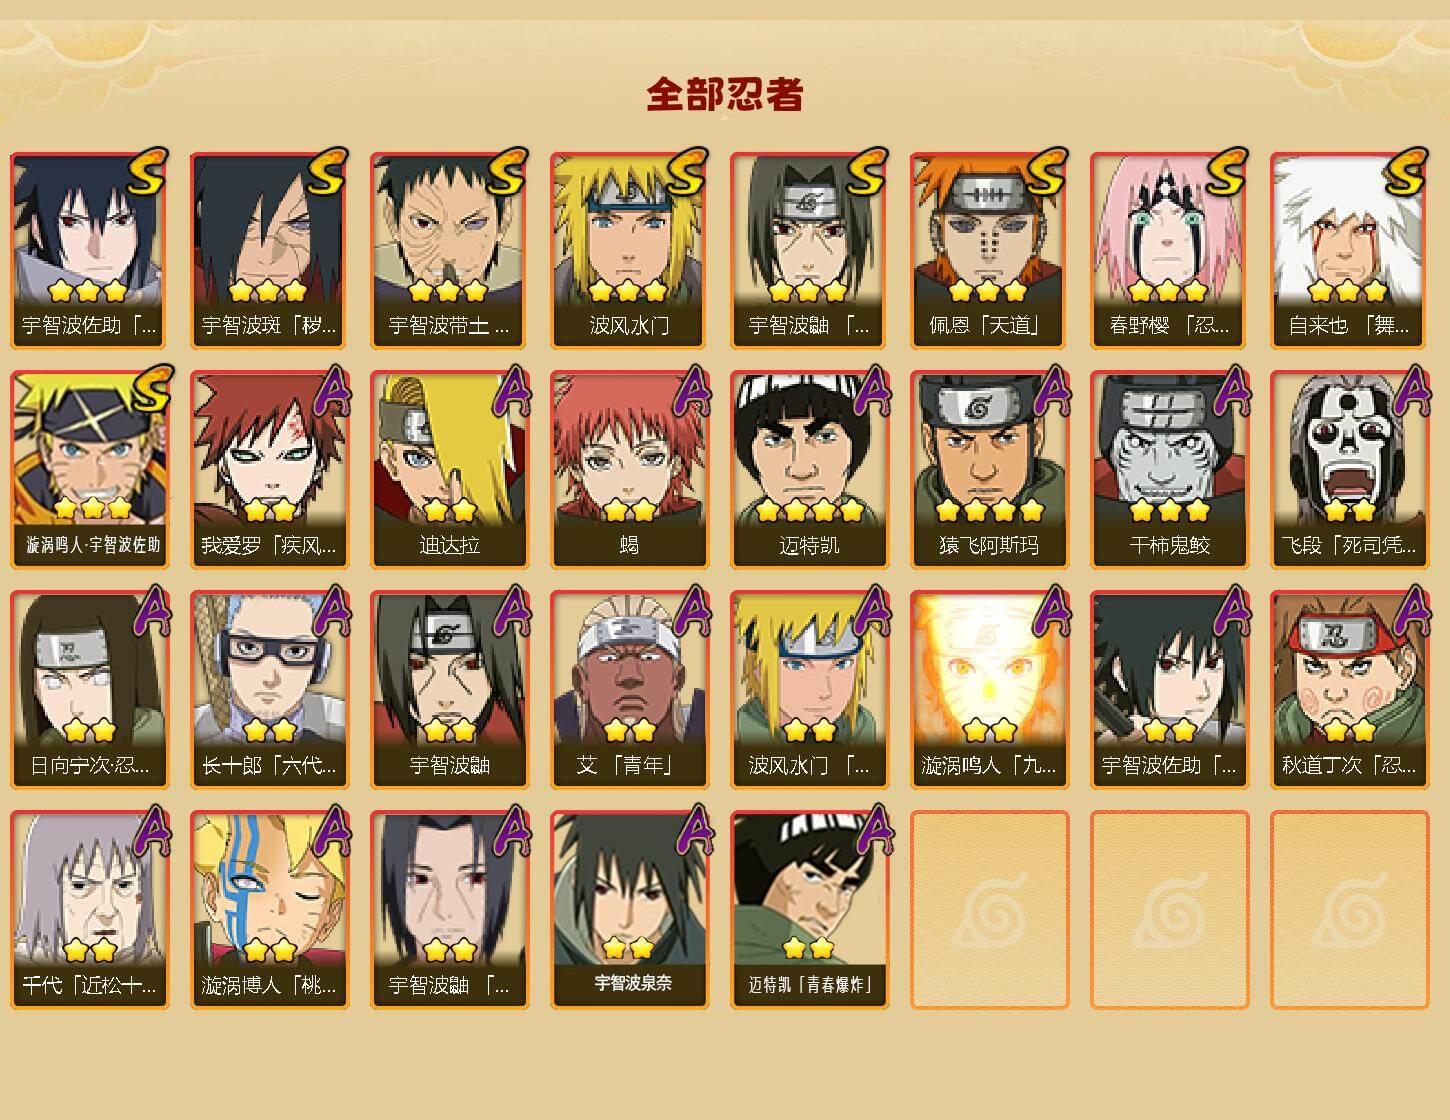Choose the 漩涡博人 ninja card
Screen dimensions: 1450x1120
[269, 910]
